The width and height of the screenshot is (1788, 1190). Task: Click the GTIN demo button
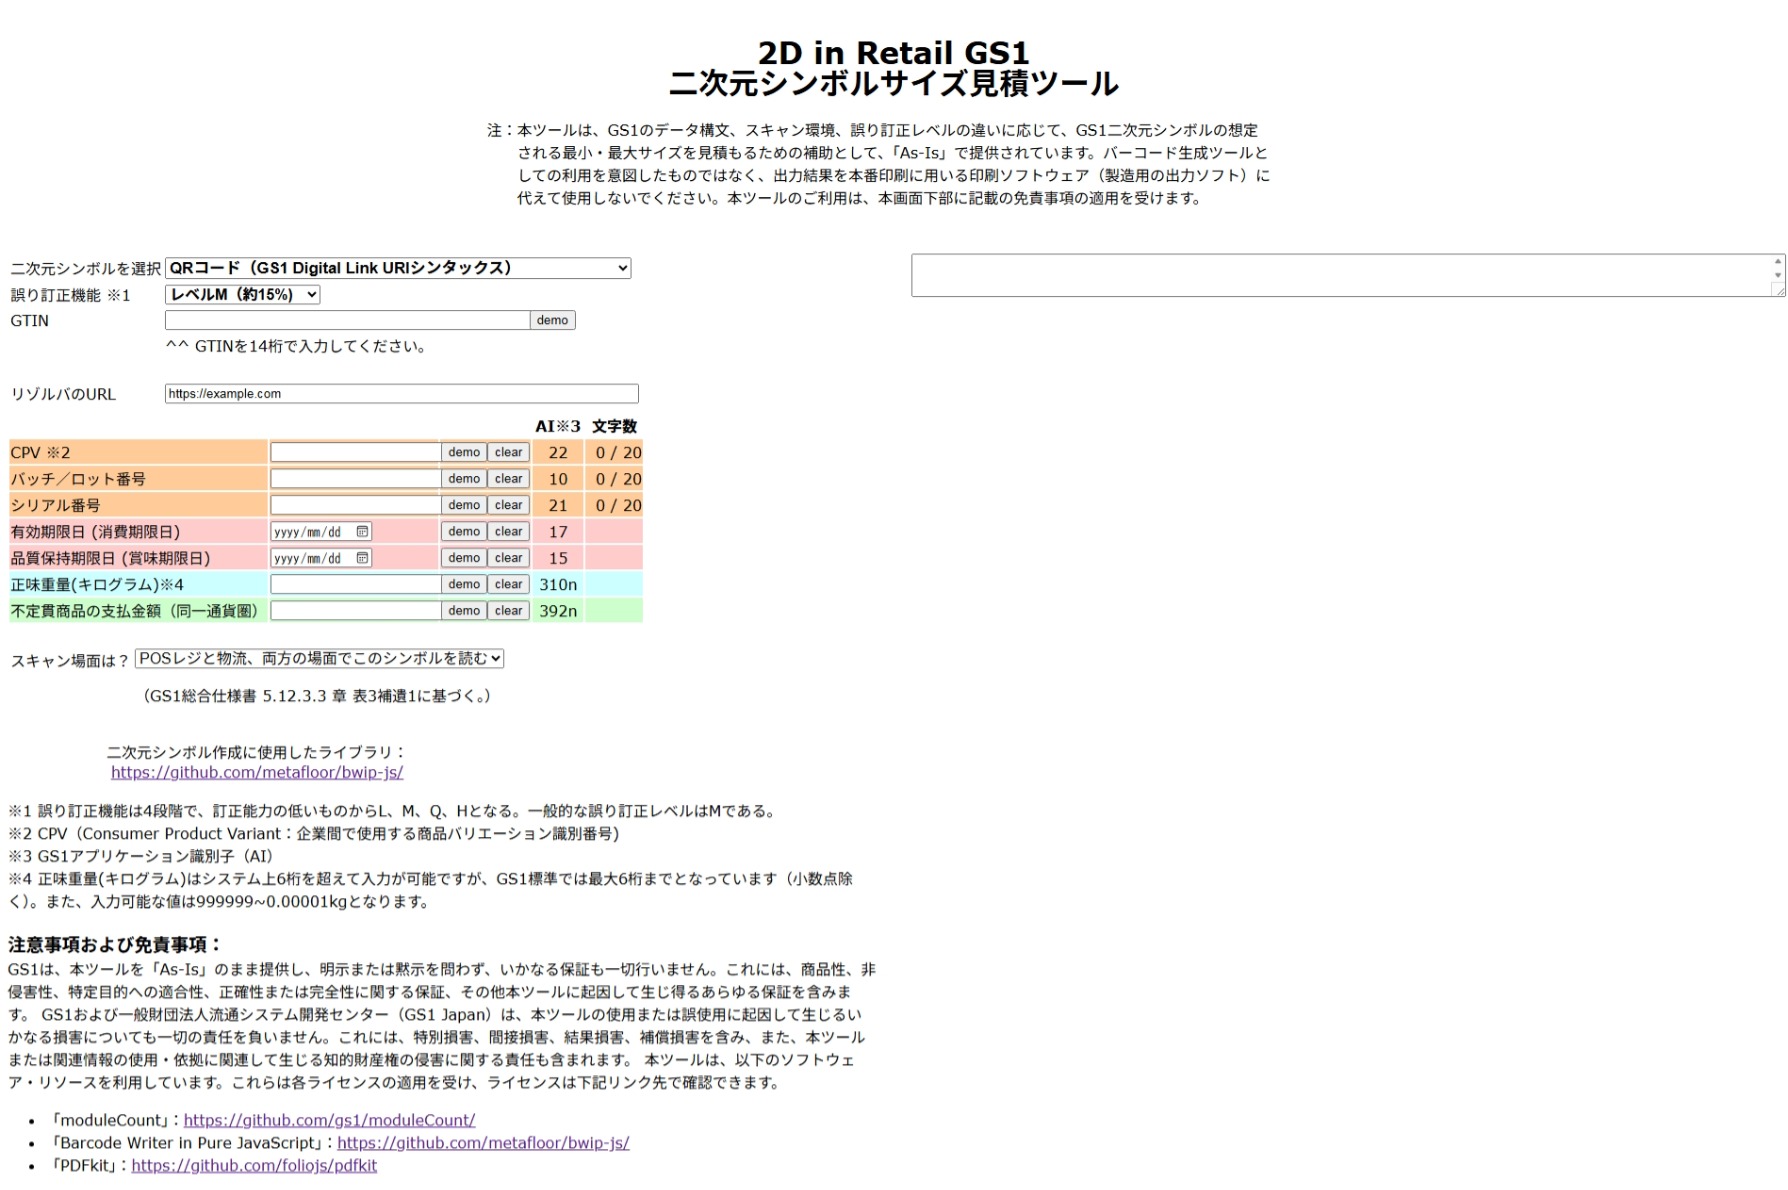point(551,319)
